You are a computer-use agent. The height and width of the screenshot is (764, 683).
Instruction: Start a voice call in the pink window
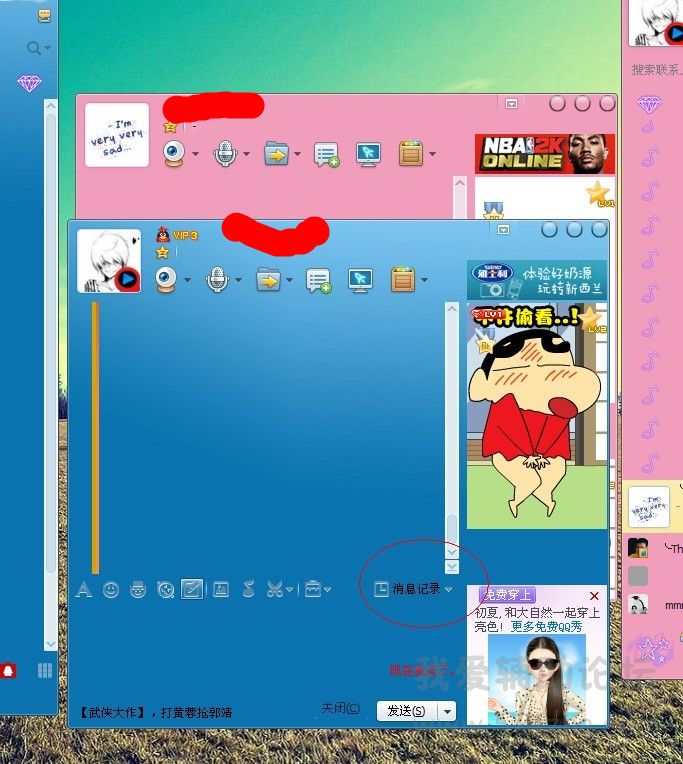[225, 153]
